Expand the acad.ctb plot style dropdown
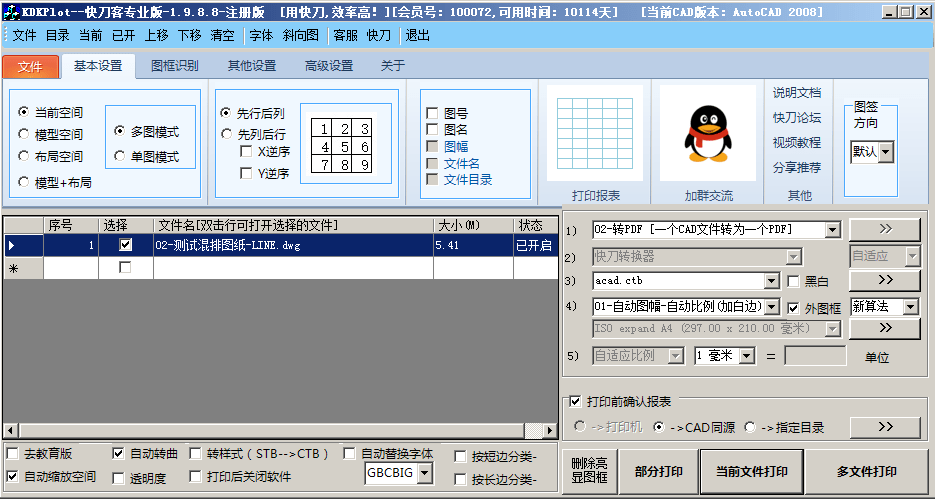 pyautogui.click(x=771, y=282)
